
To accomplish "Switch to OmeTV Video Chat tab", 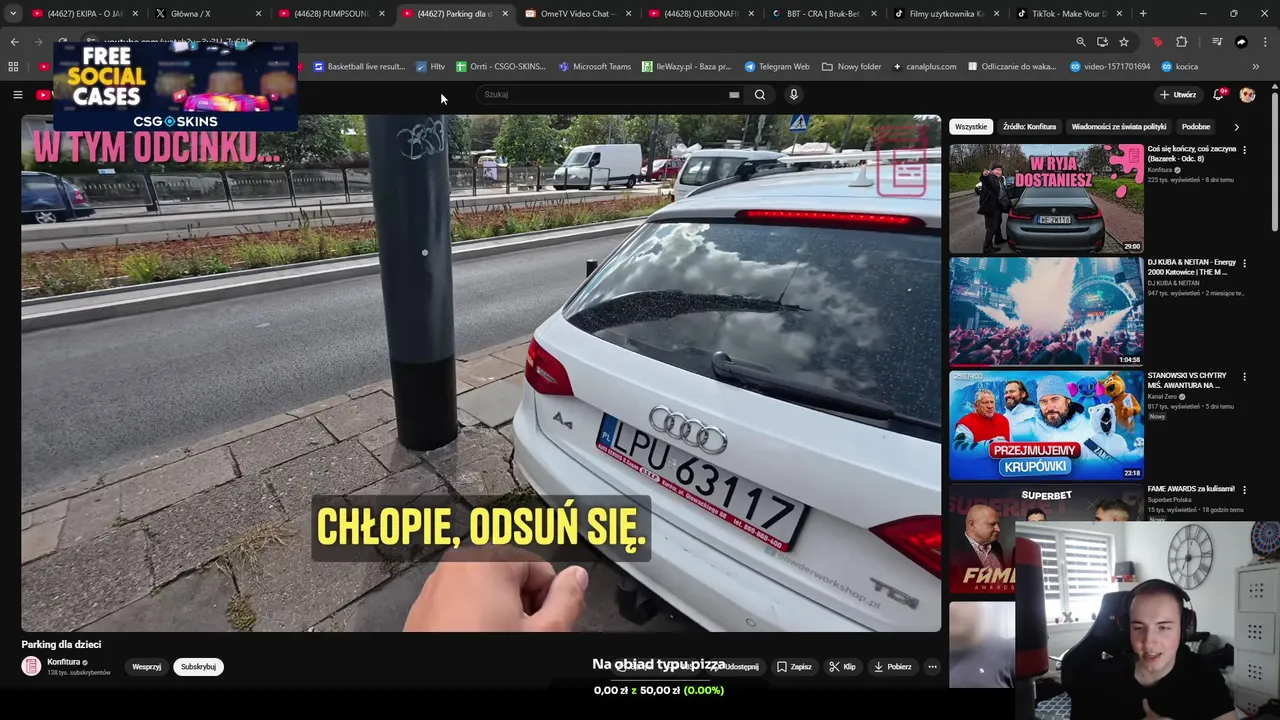I will [576, 14].
